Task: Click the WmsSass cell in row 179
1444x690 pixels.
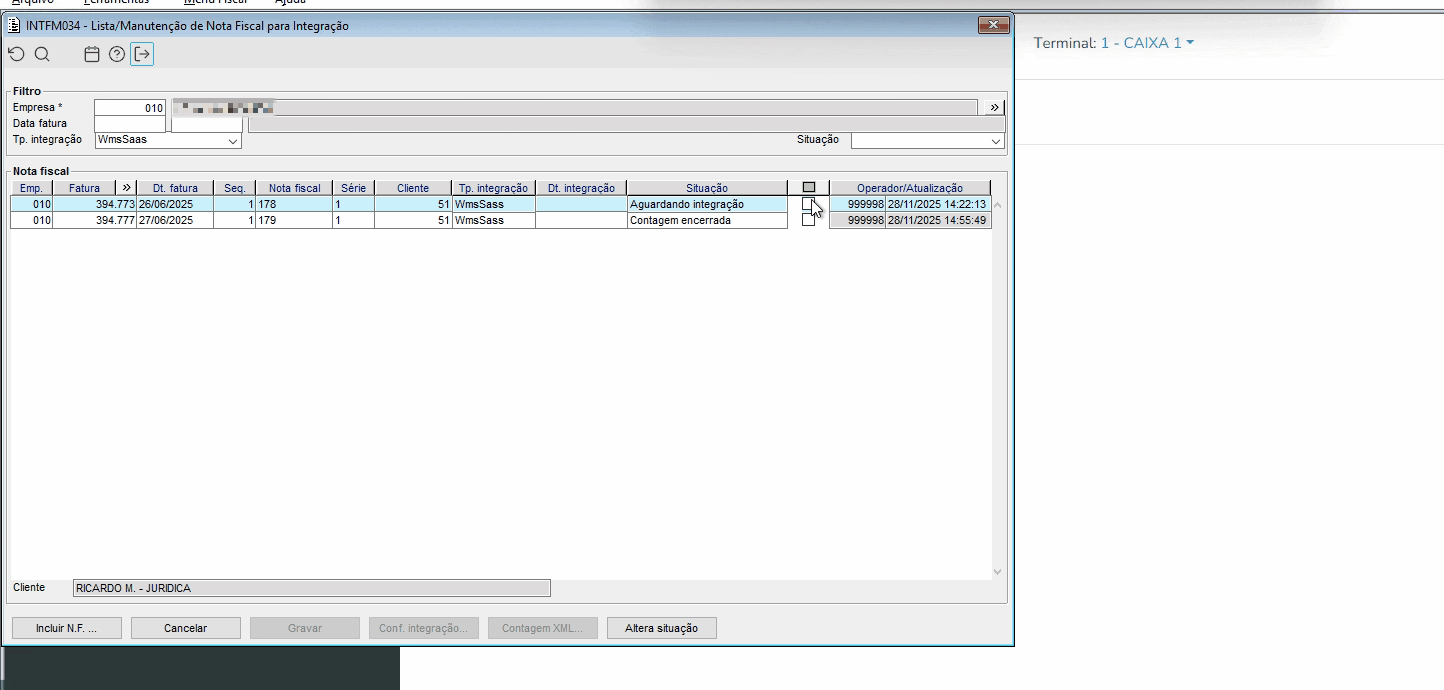Action: tap(493, 220)
